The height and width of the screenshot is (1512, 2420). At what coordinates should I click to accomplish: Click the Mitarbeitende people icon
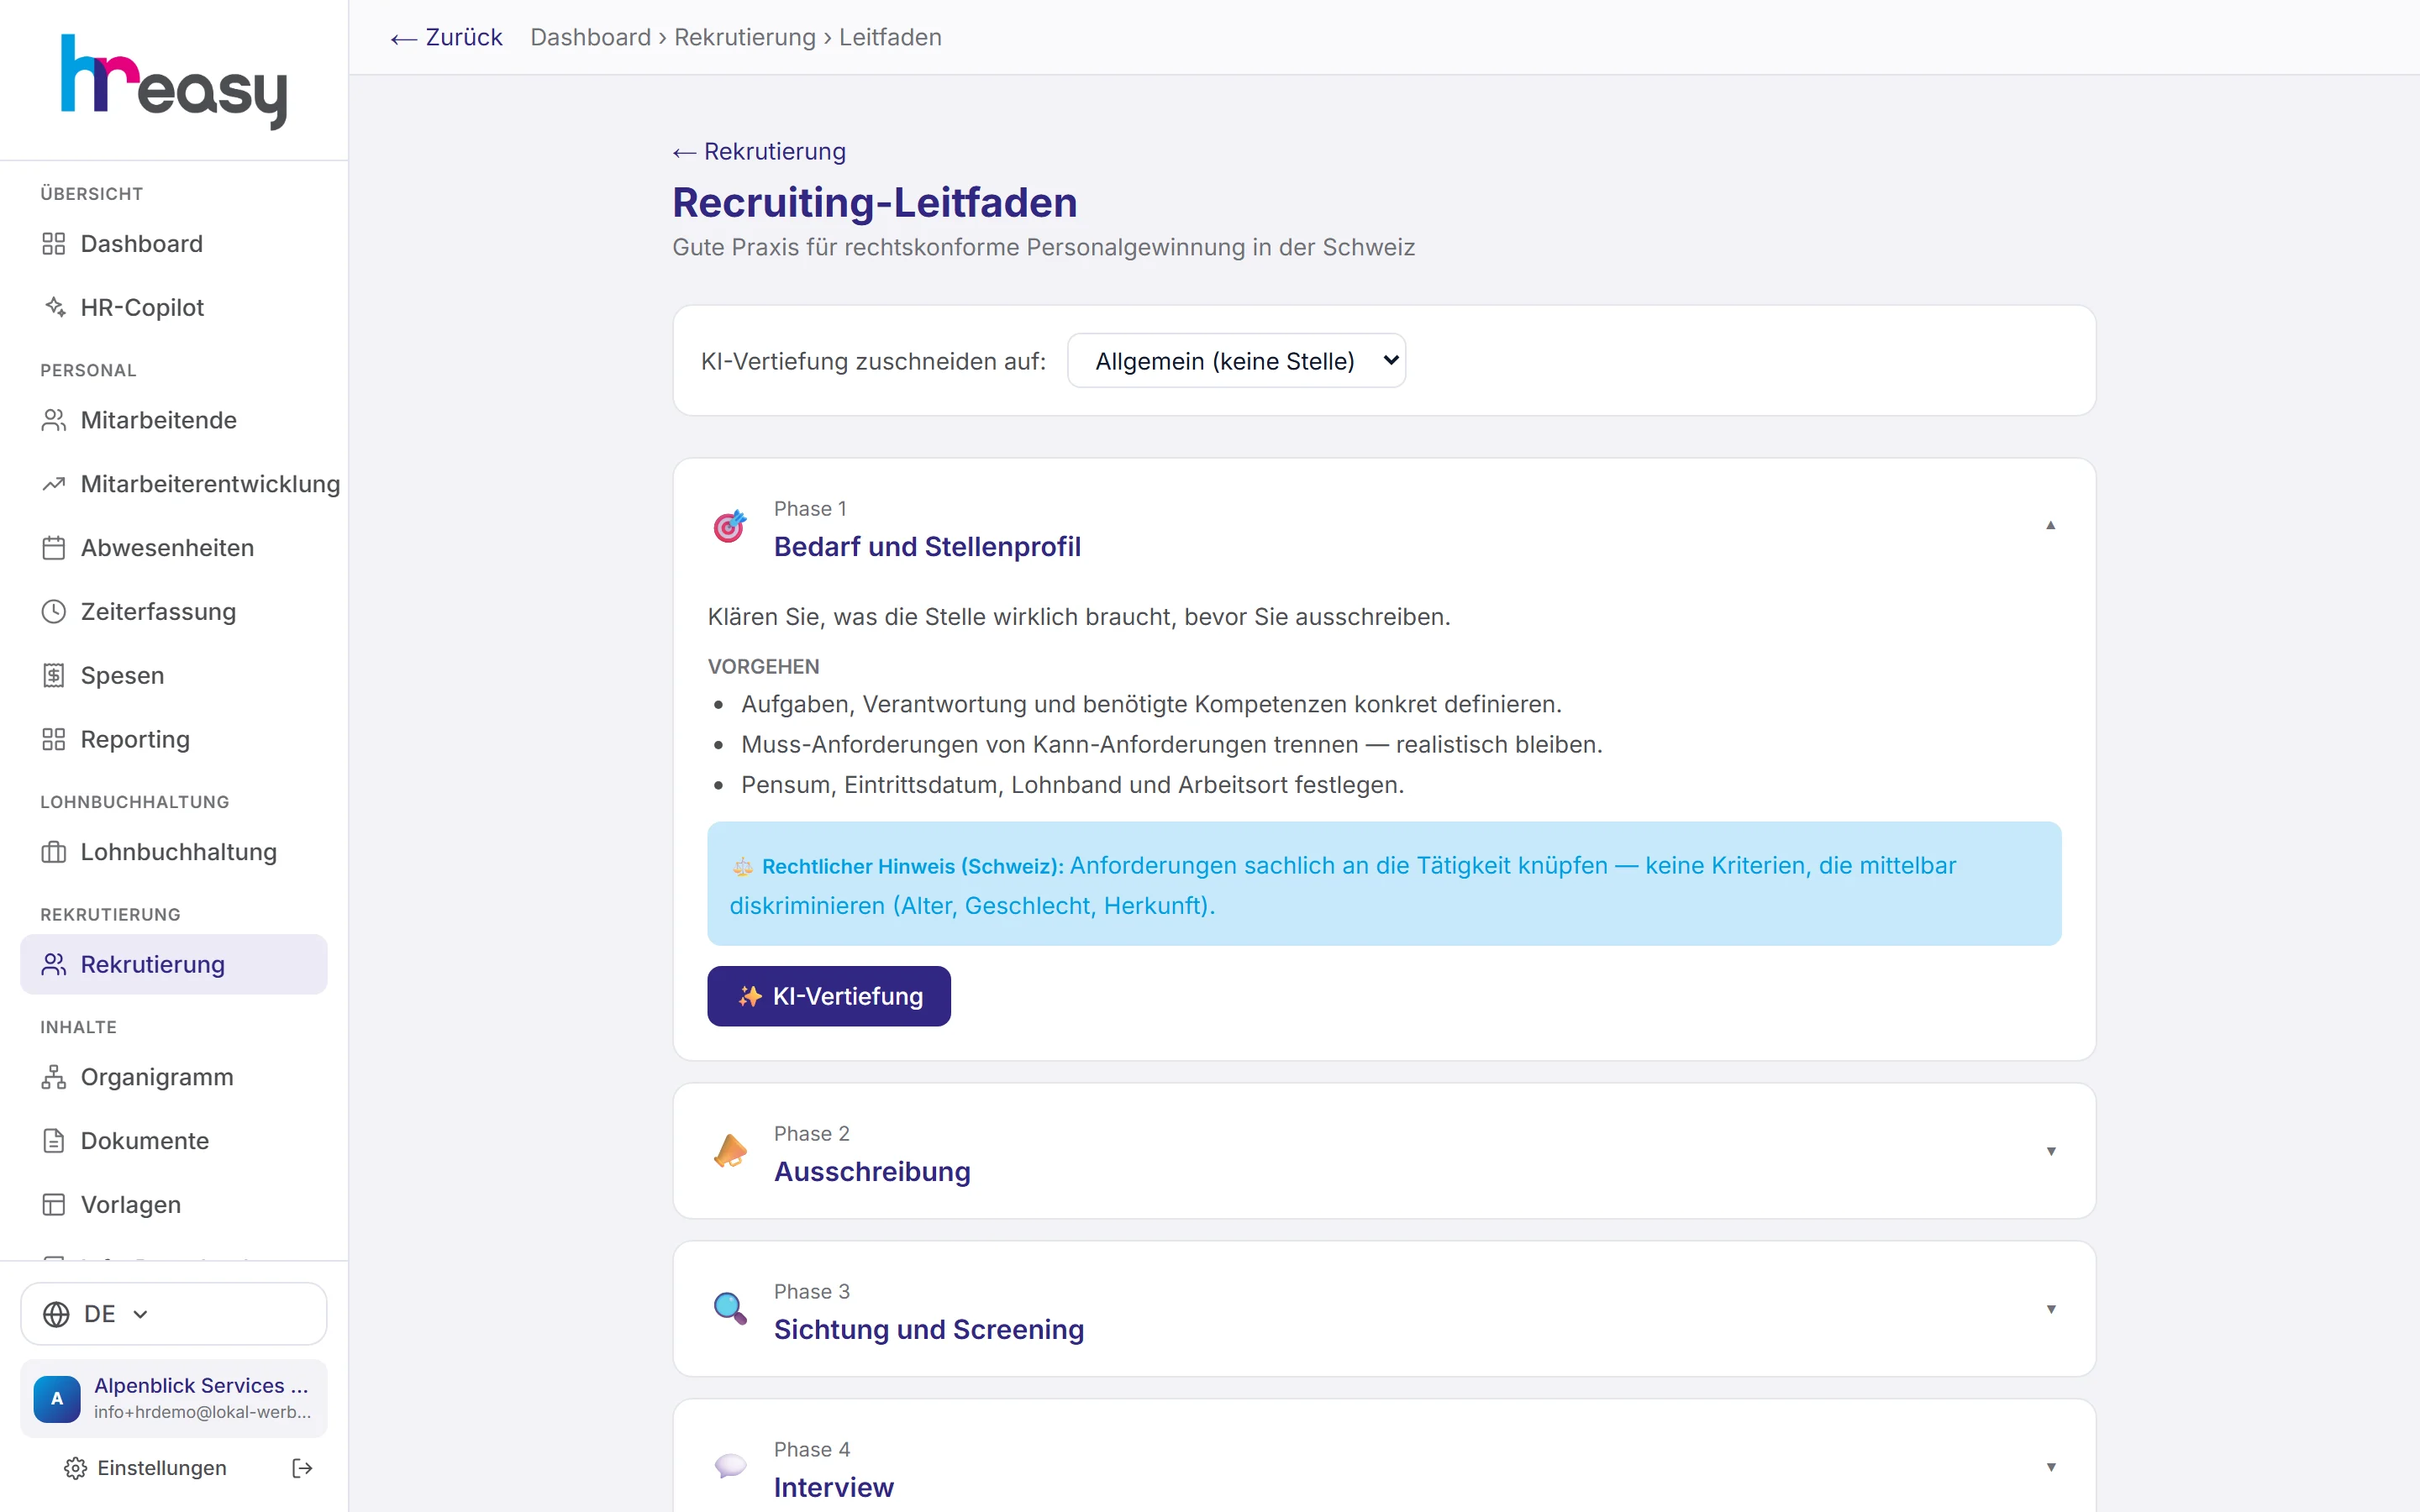54,420
